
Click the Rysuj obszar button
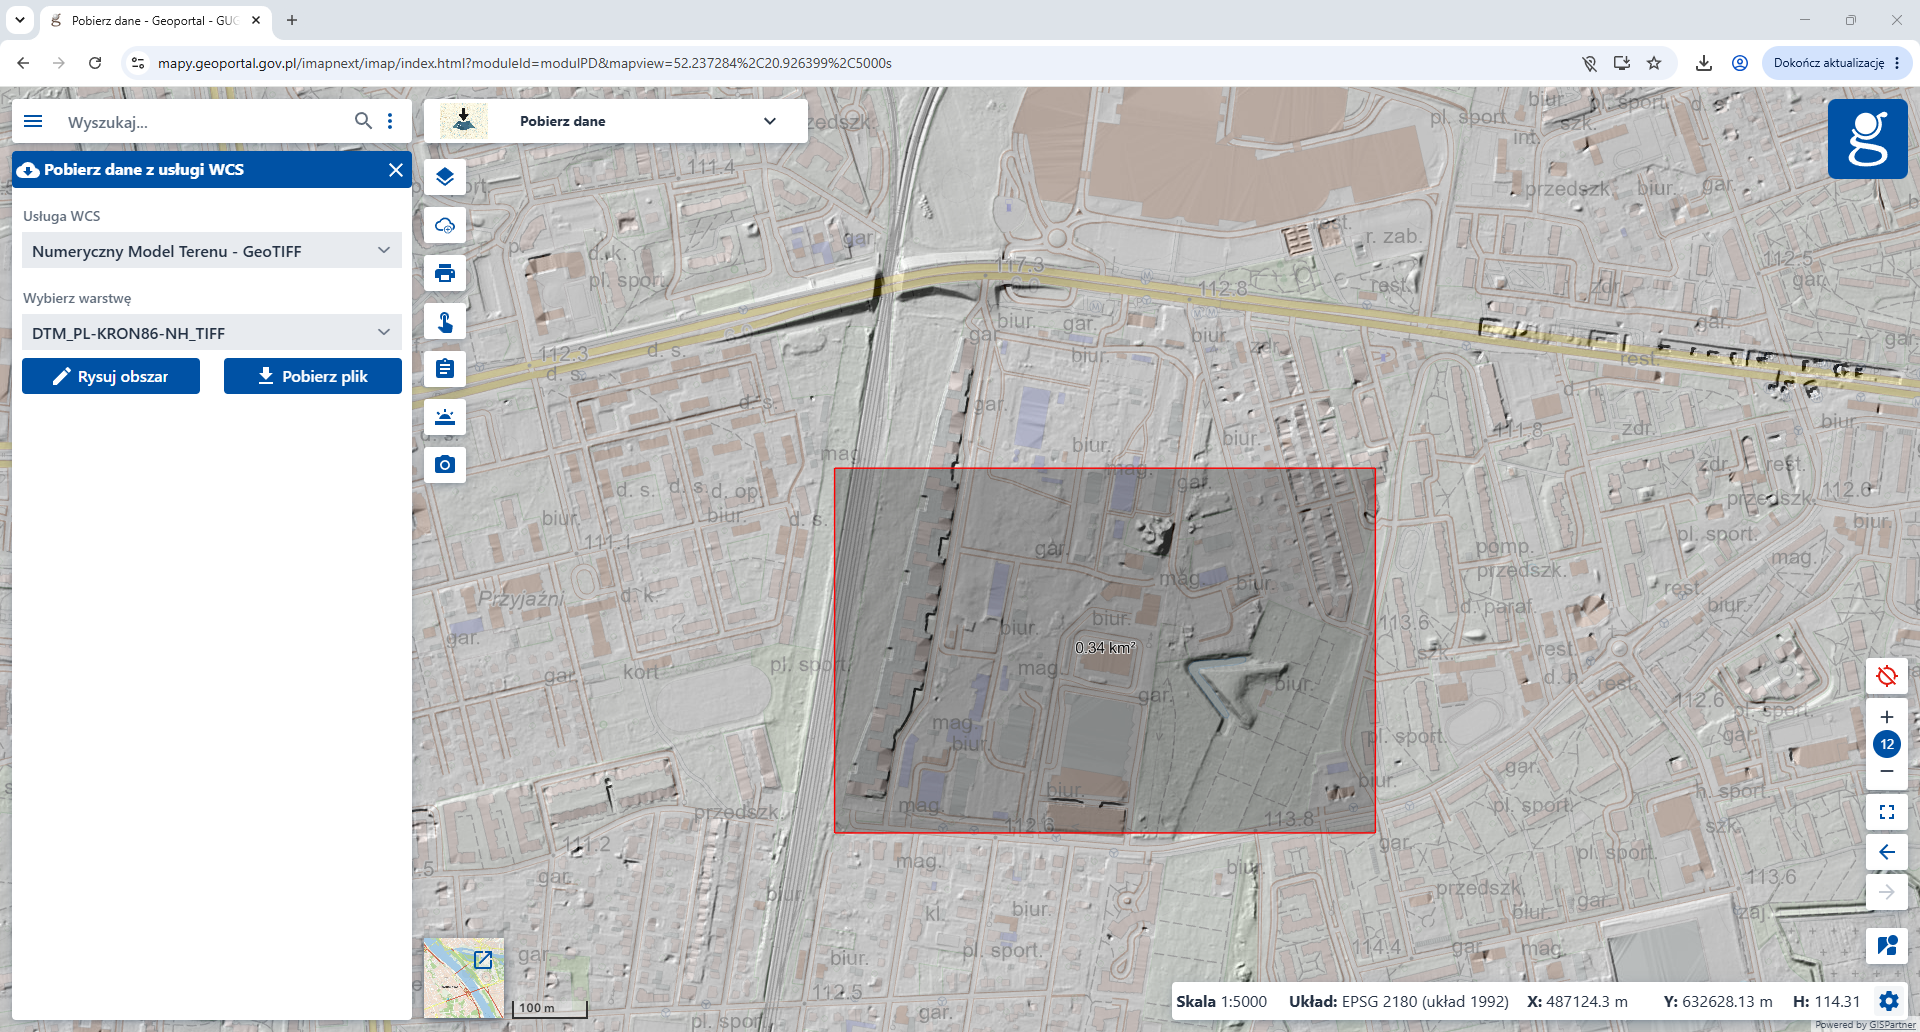click(x=111, y=376)
